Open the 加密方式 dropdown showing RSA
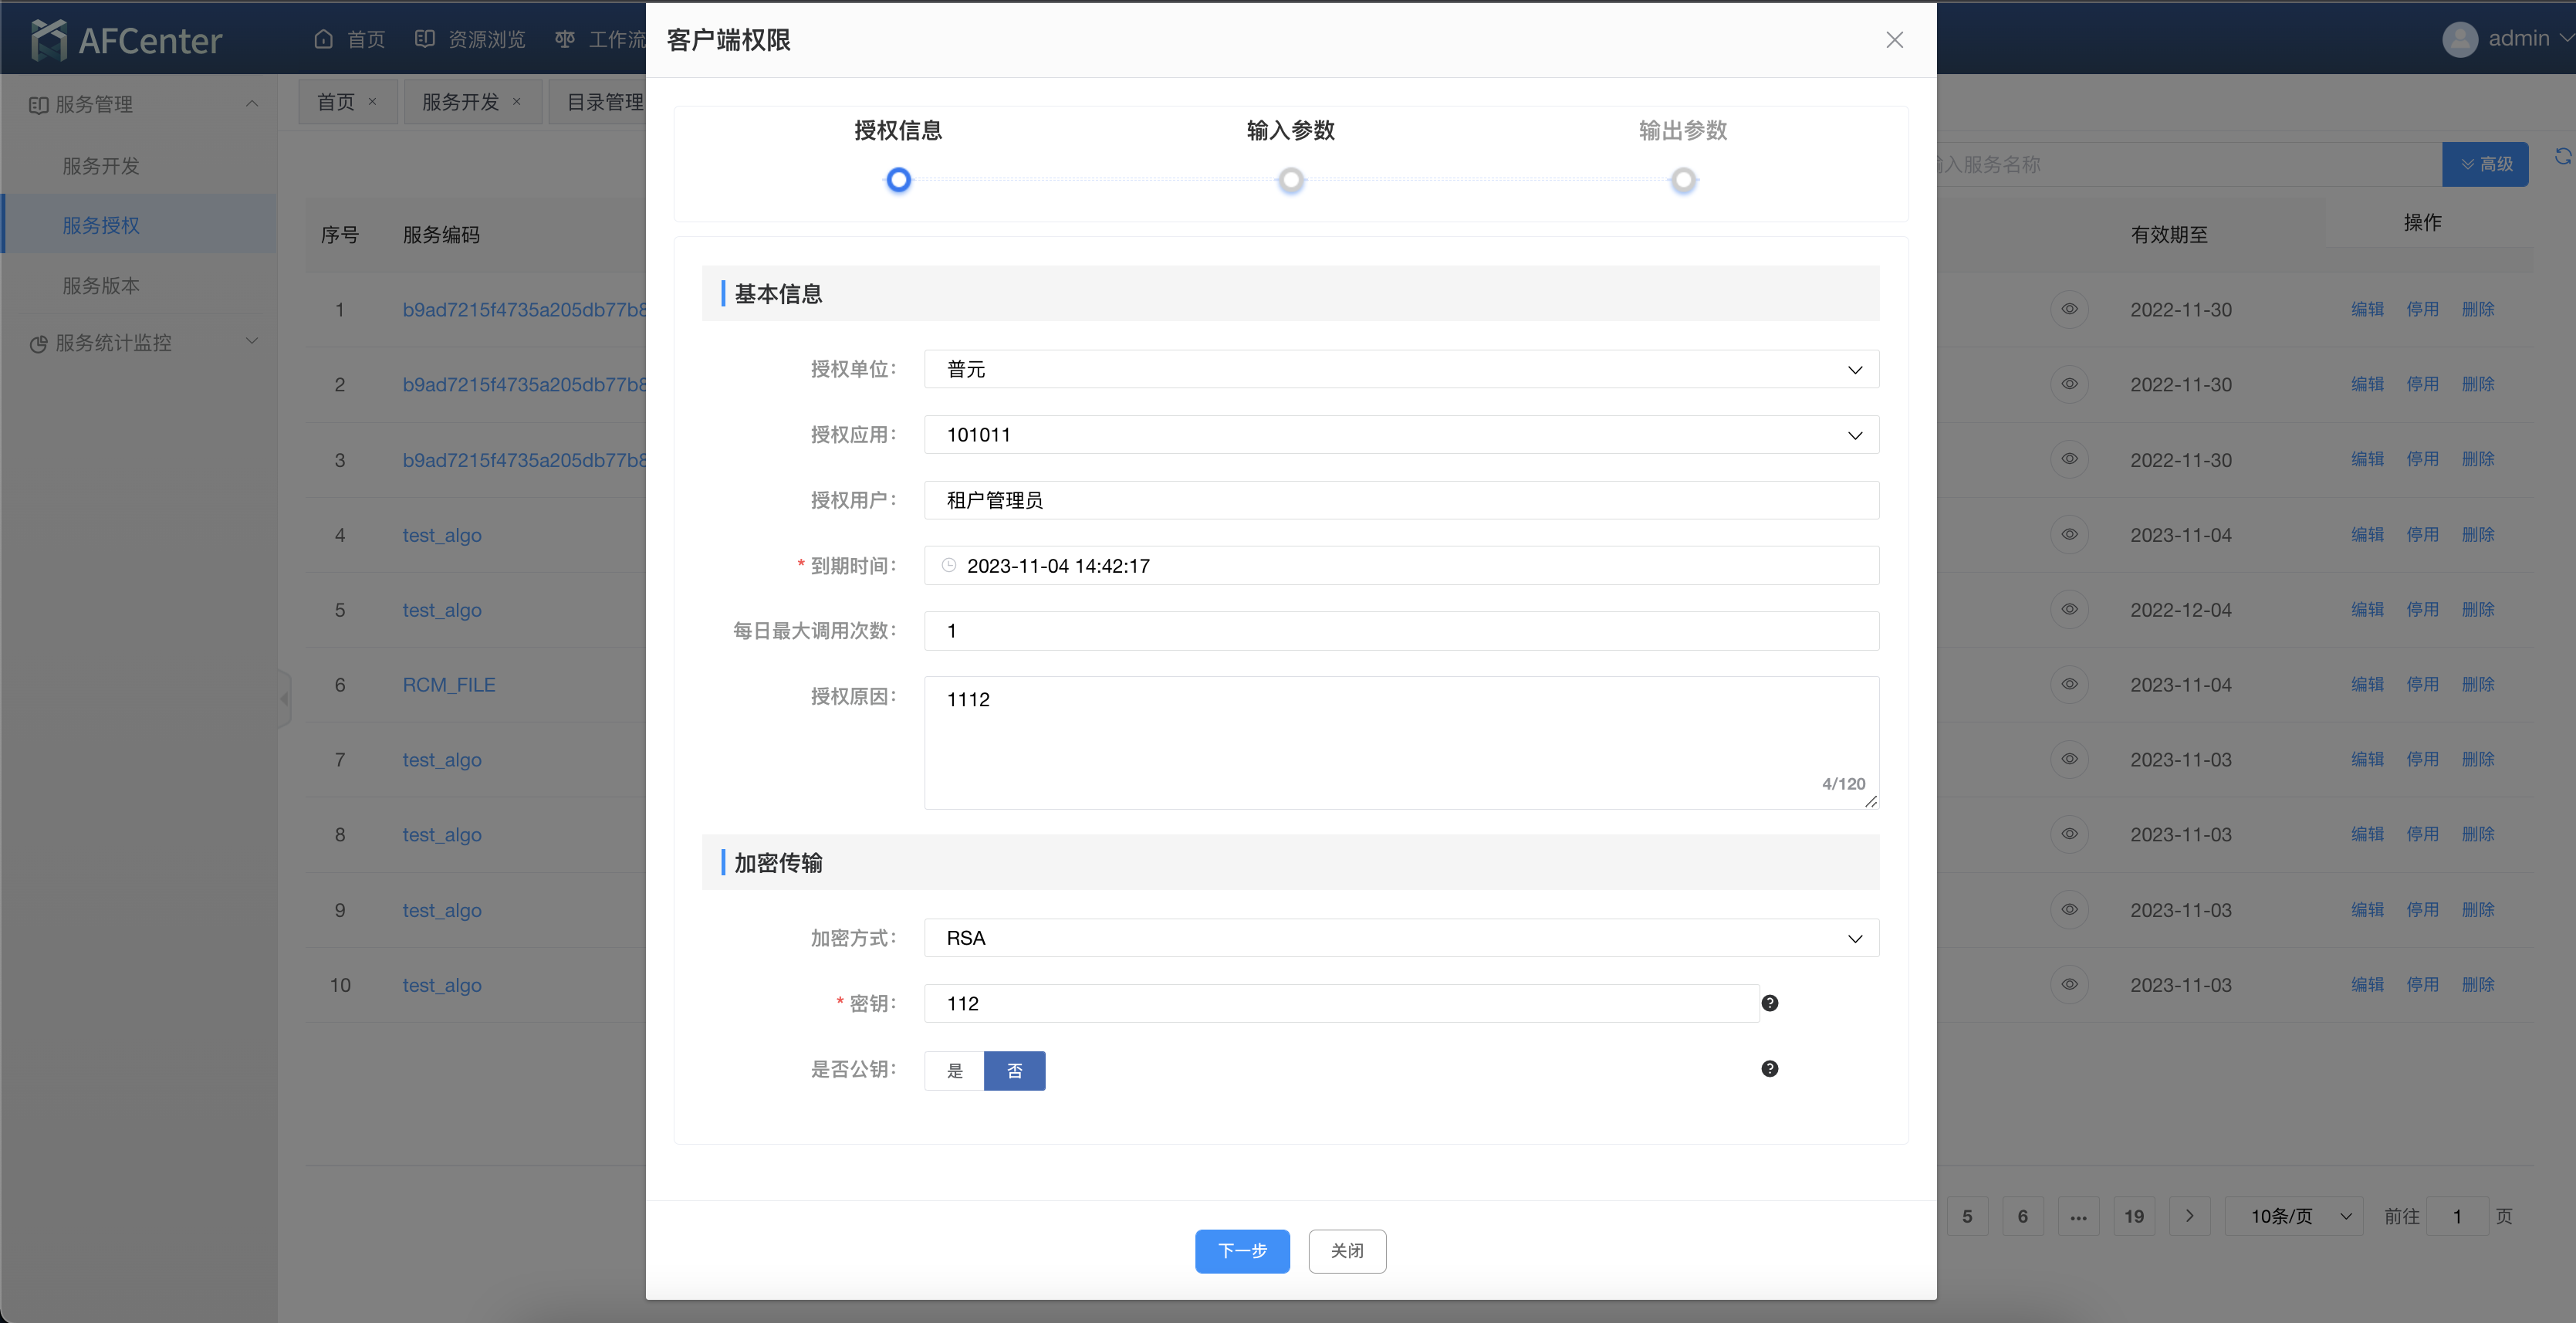2576x1323 pixels. 1401,938
